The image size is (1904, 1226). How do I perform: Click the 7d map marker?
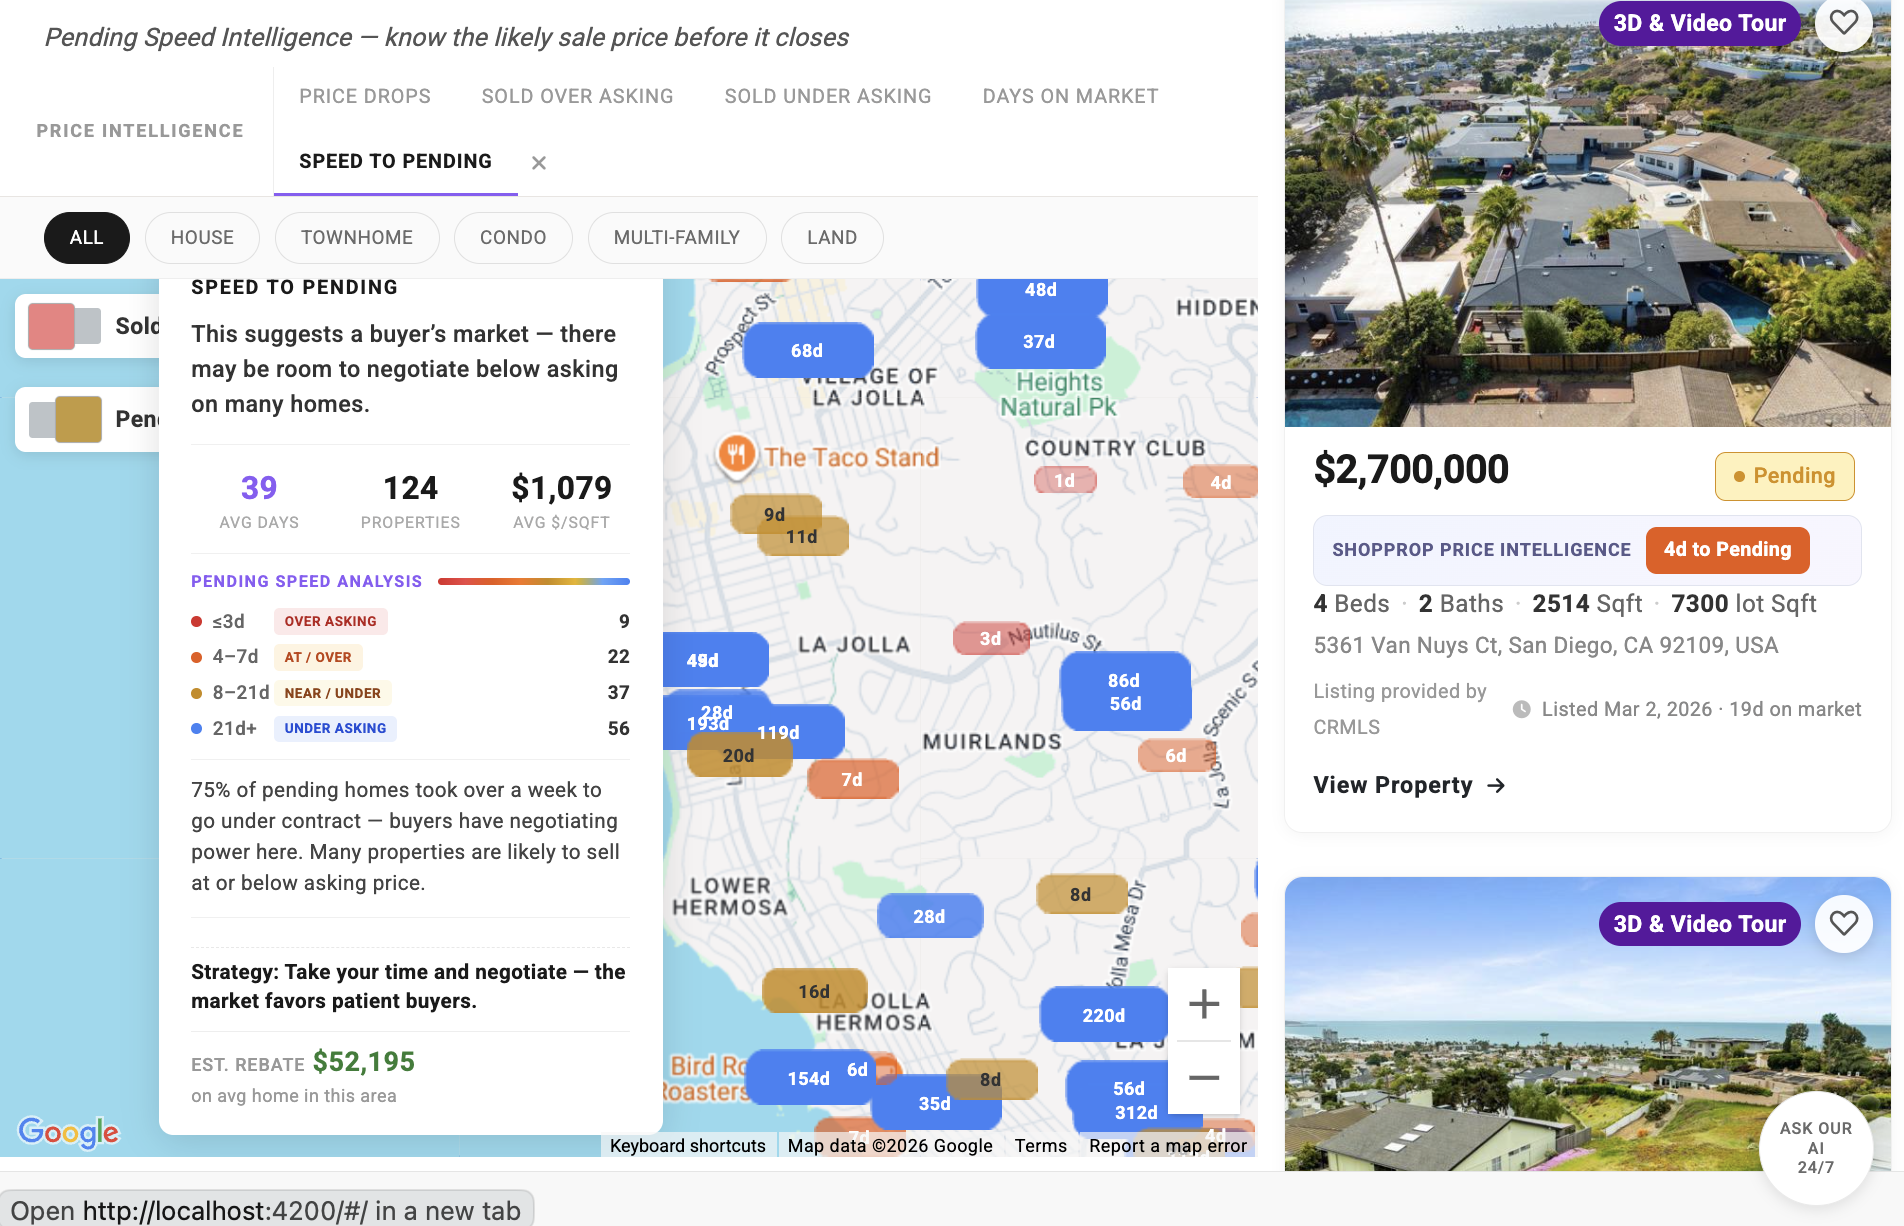coord(852,779)
